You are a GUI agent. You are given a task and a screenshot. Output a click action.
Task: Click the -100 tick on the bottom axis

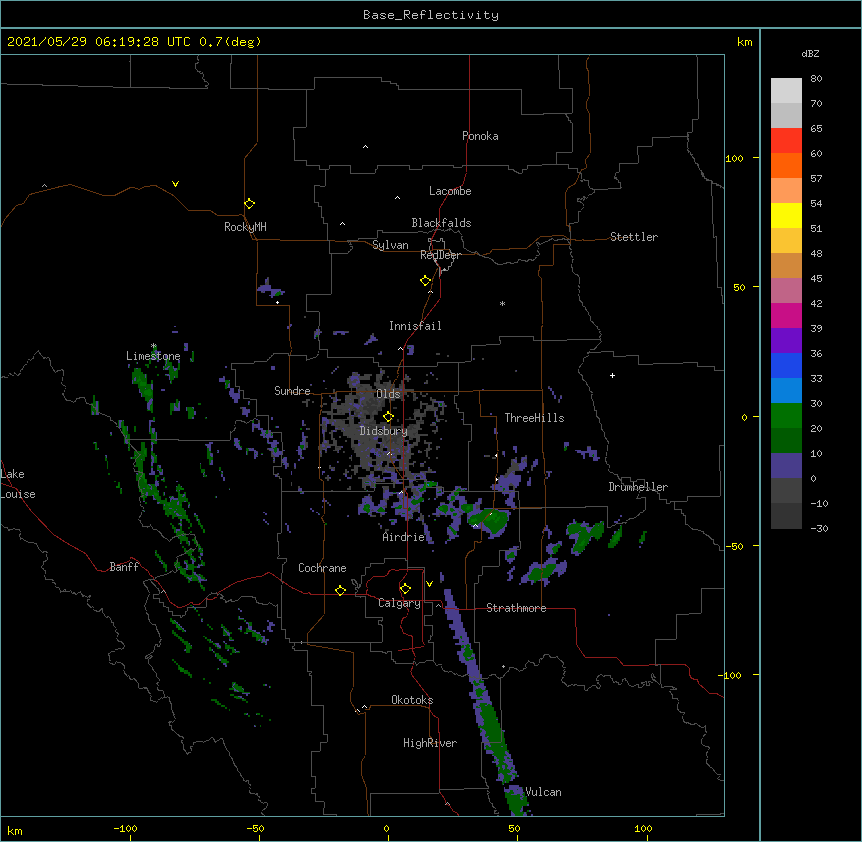pyautogui.click(x=125, y=828)
